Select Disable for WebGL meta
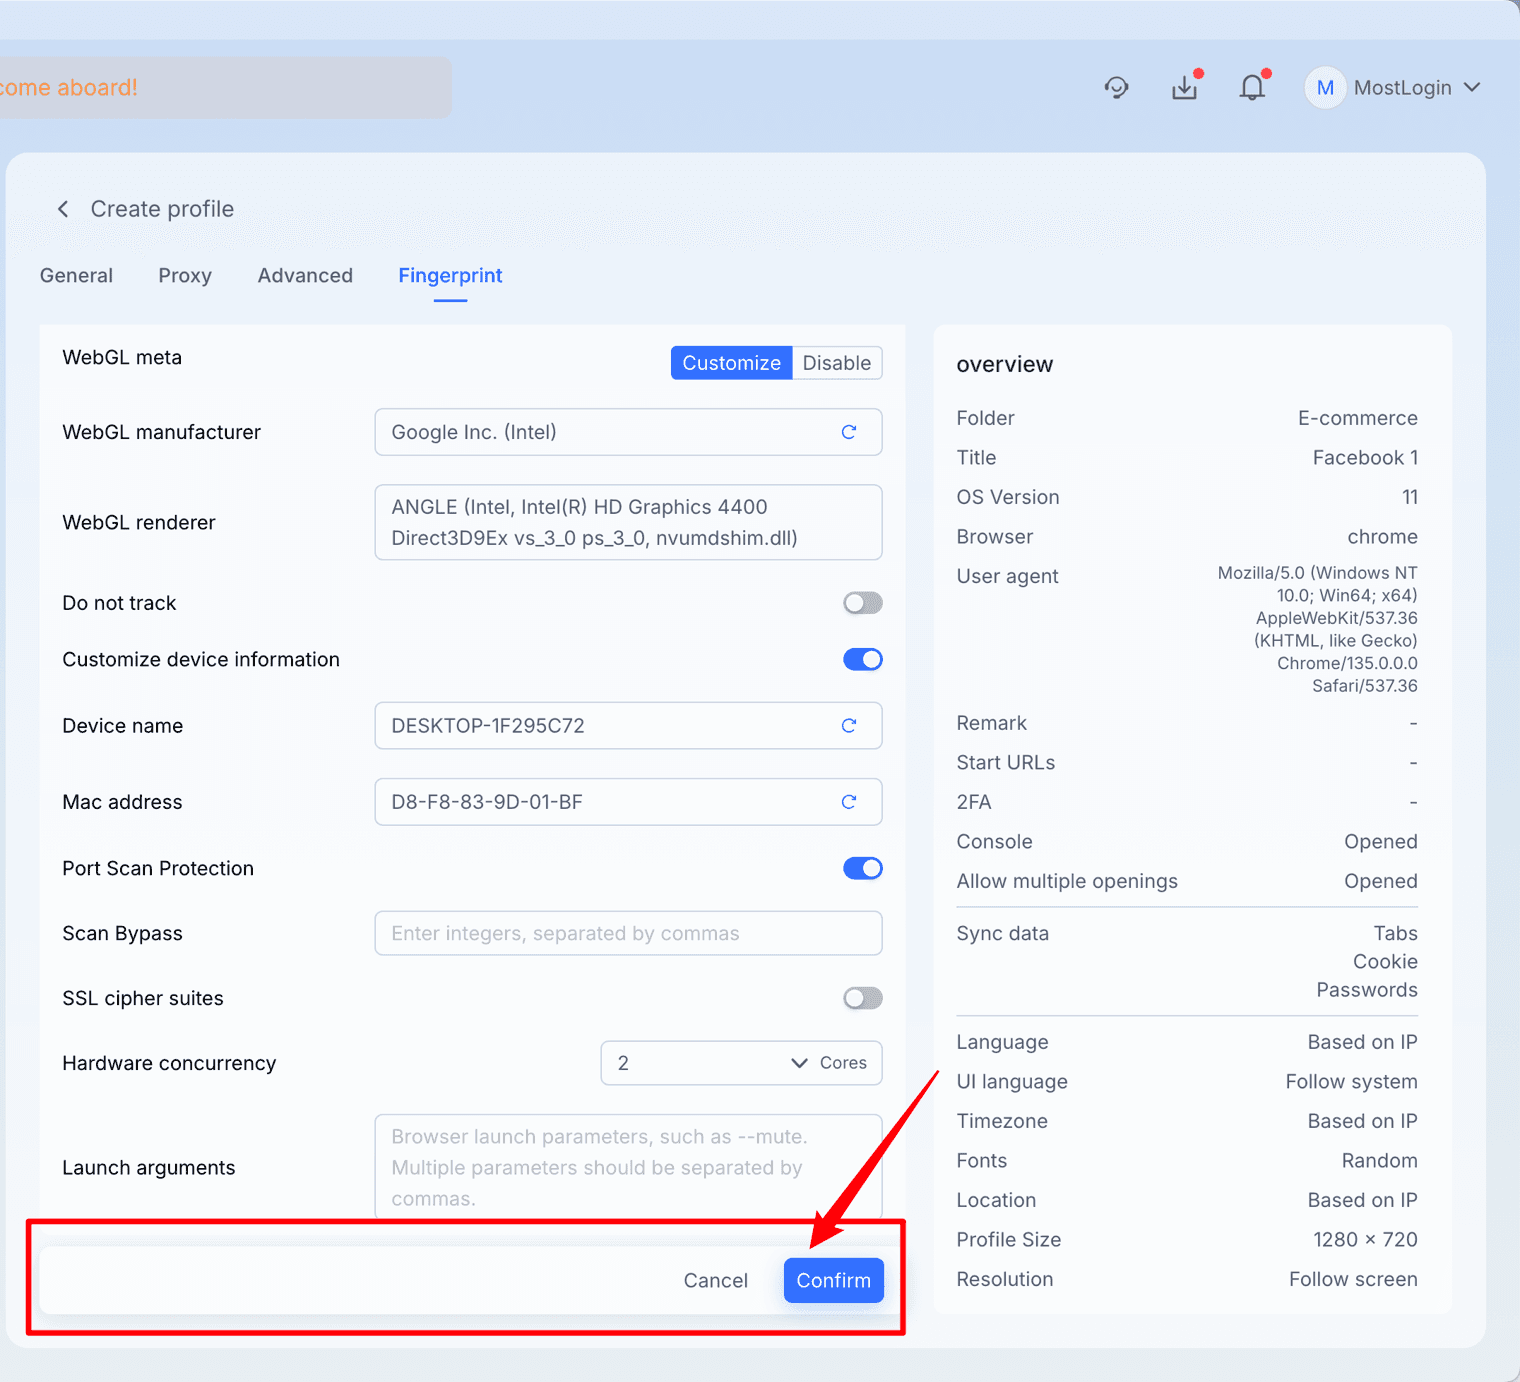The height and width of the screenshot is (1382, 1520). coord(837,362)
